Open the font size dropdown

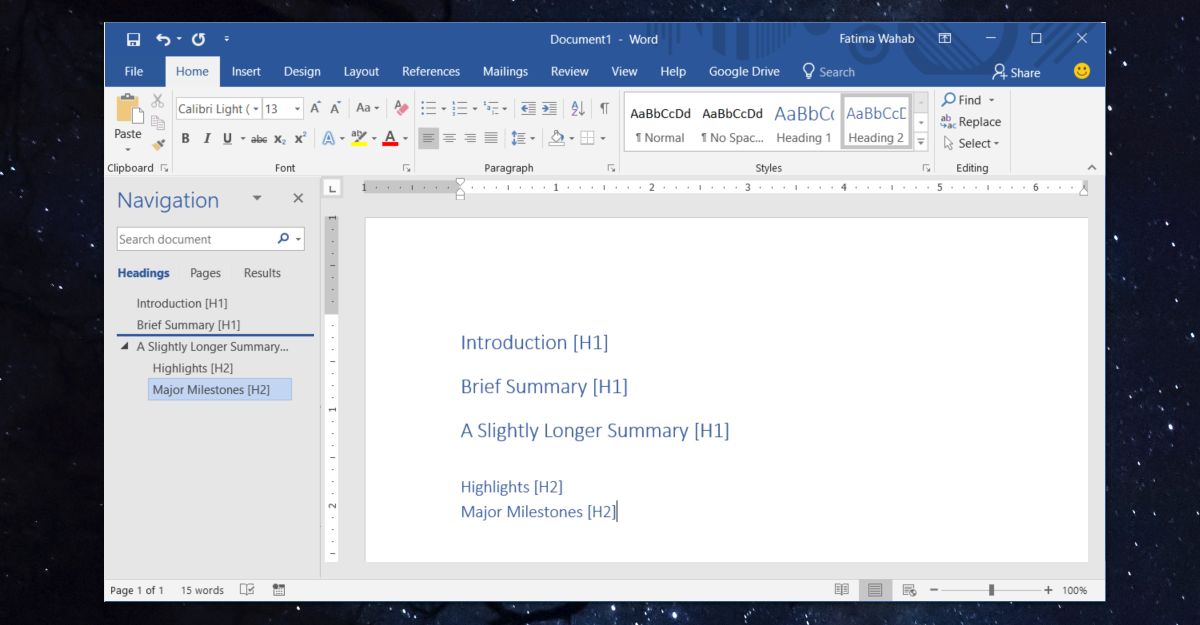298,108
